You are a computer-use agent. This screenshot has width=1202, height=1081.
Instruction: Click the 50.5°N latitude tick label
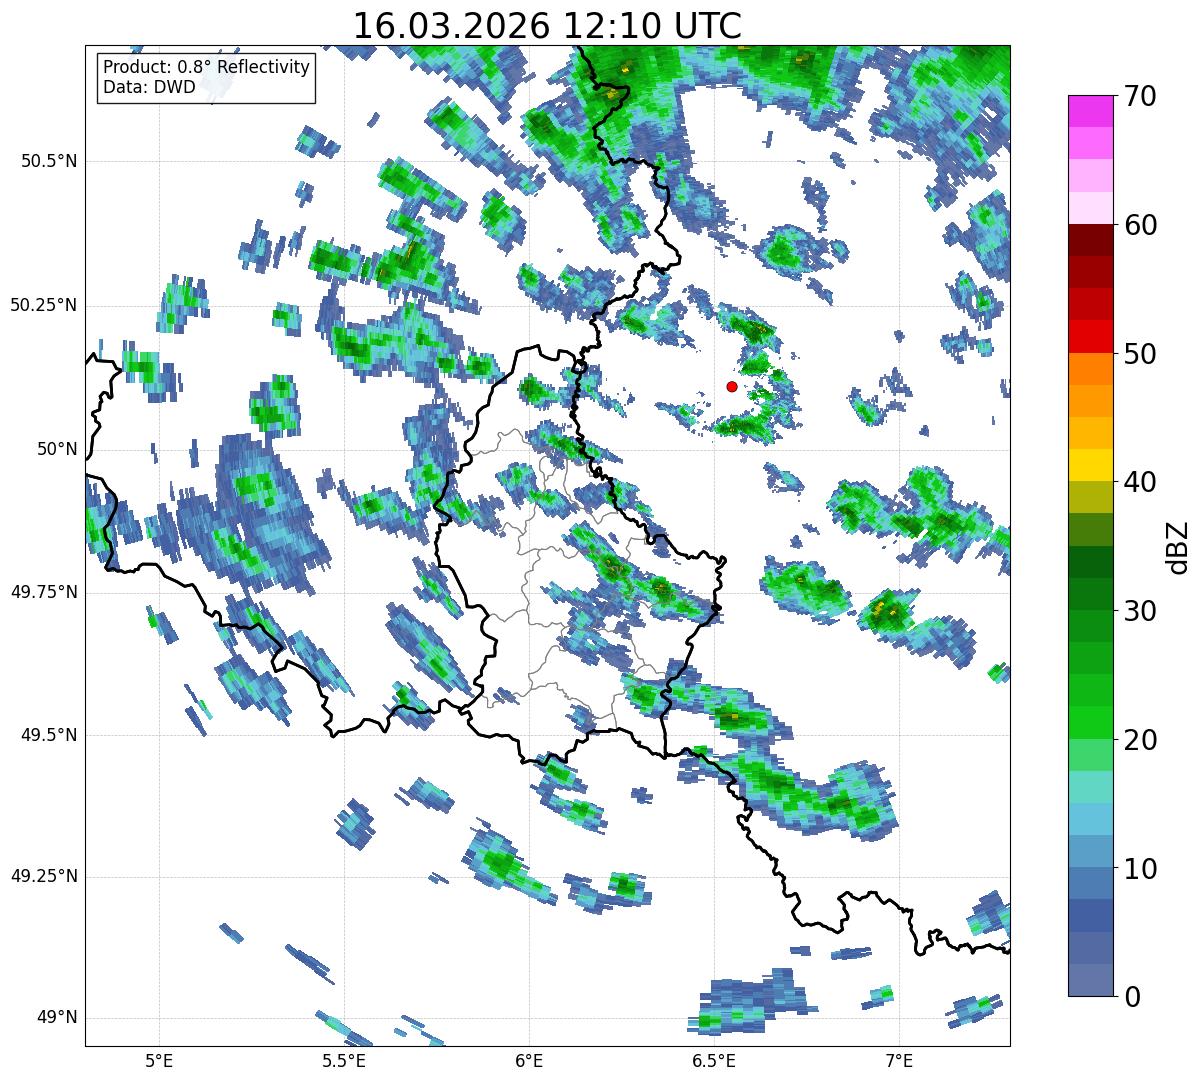click(x=49, y=161)
